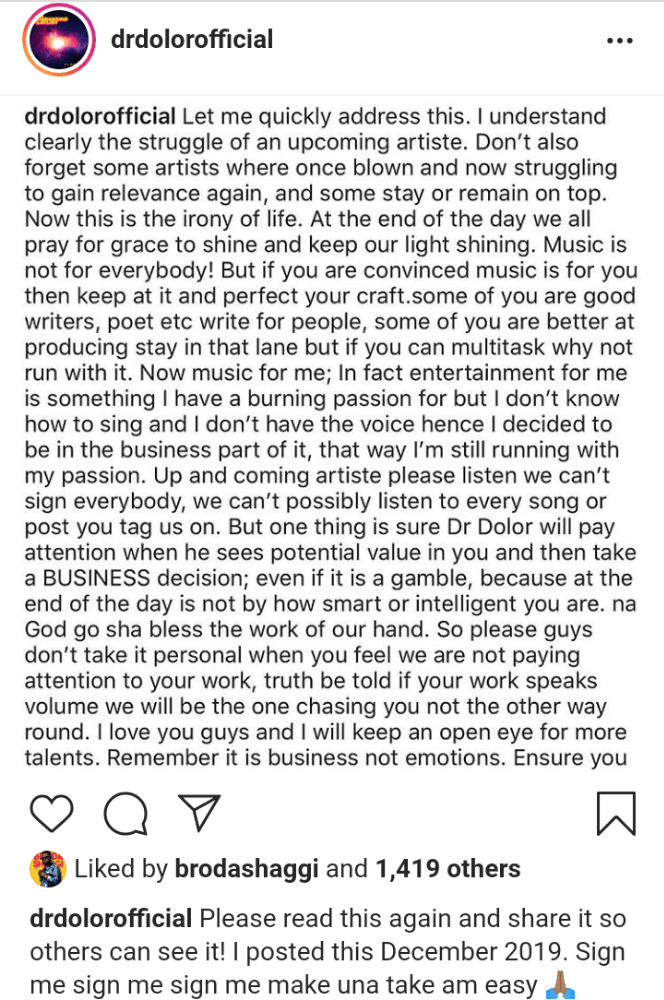Screen dimensions: 664x1000
Task: View the list of 1,419 others who liked
Action: tap(447, 868)
